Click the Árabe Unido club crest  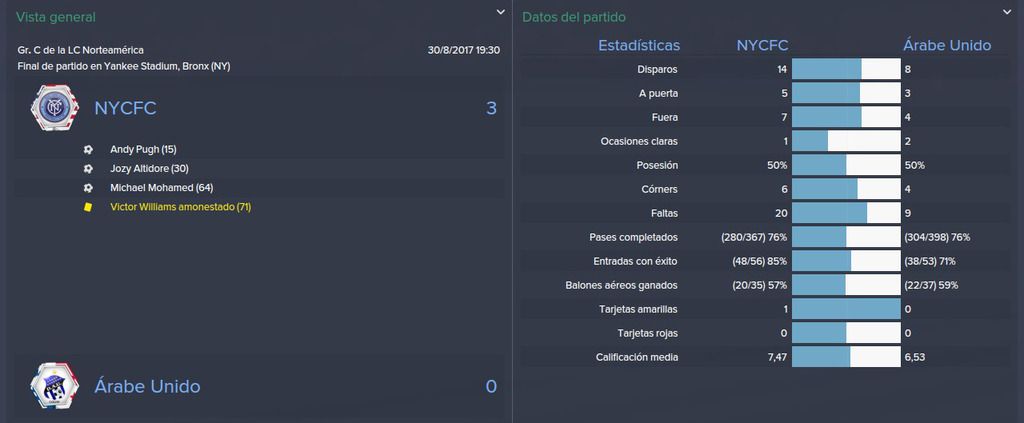(x=55, y=386)
